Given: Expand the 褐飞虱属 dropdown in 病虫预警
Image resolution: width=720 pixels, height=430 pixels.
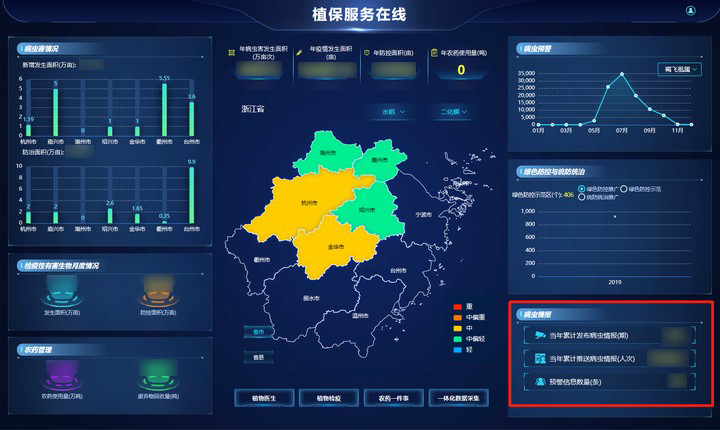Looking at the screenshot, I should click(x=682, y=69).
